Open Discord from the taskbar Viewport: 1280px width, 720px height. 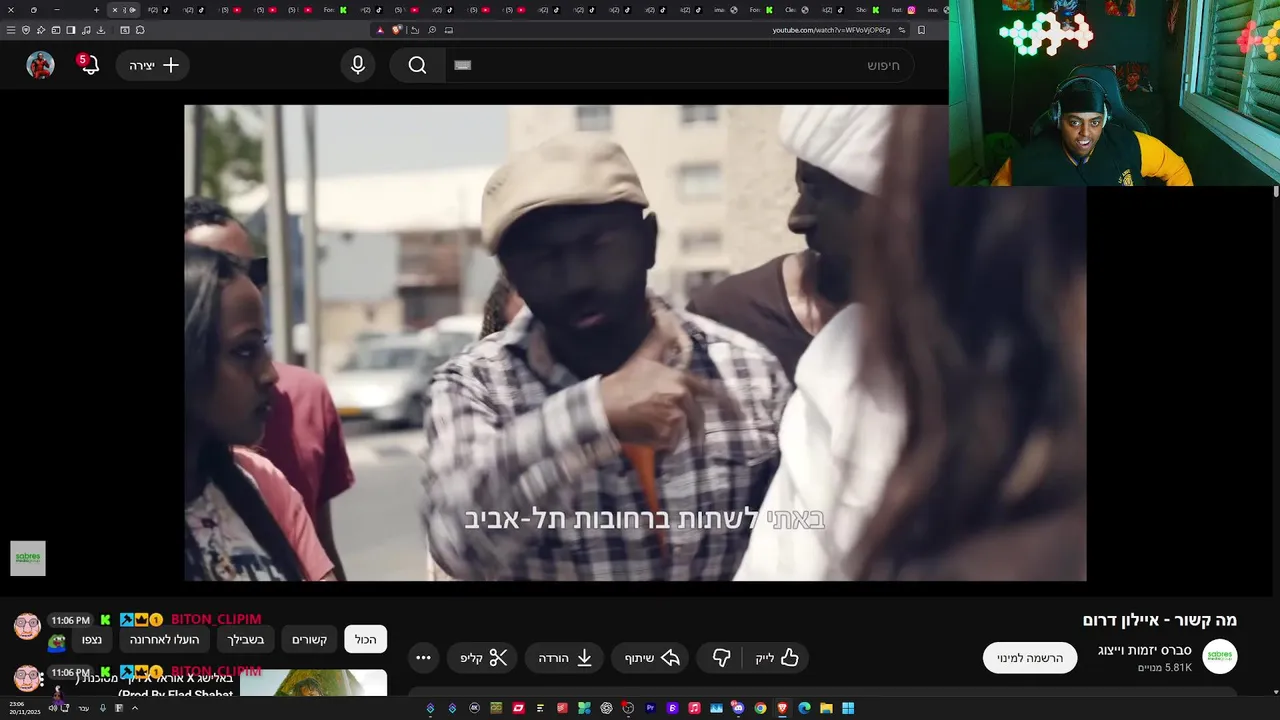tap(738, 708)
